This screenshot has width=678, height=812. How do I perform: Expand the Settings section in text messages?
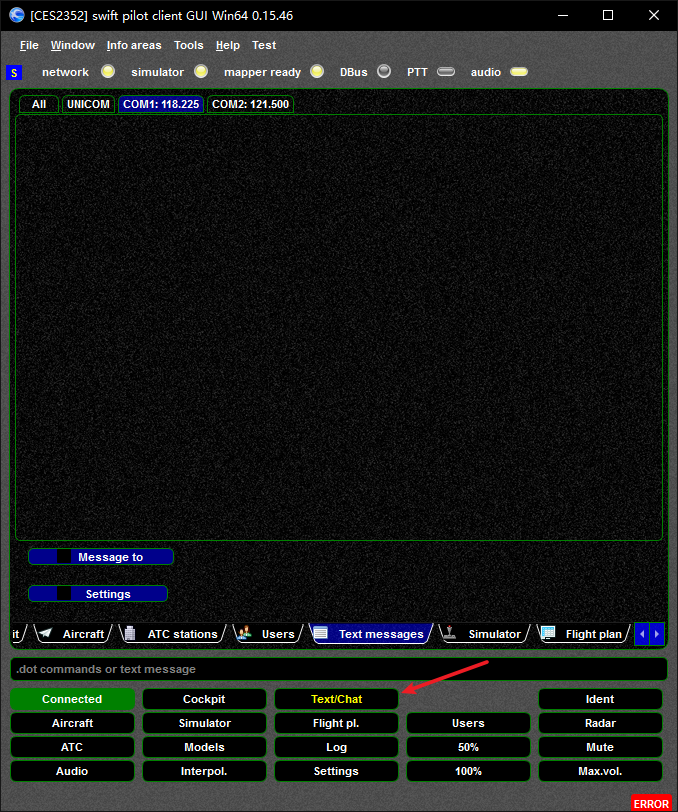click(x=98, y=594)
